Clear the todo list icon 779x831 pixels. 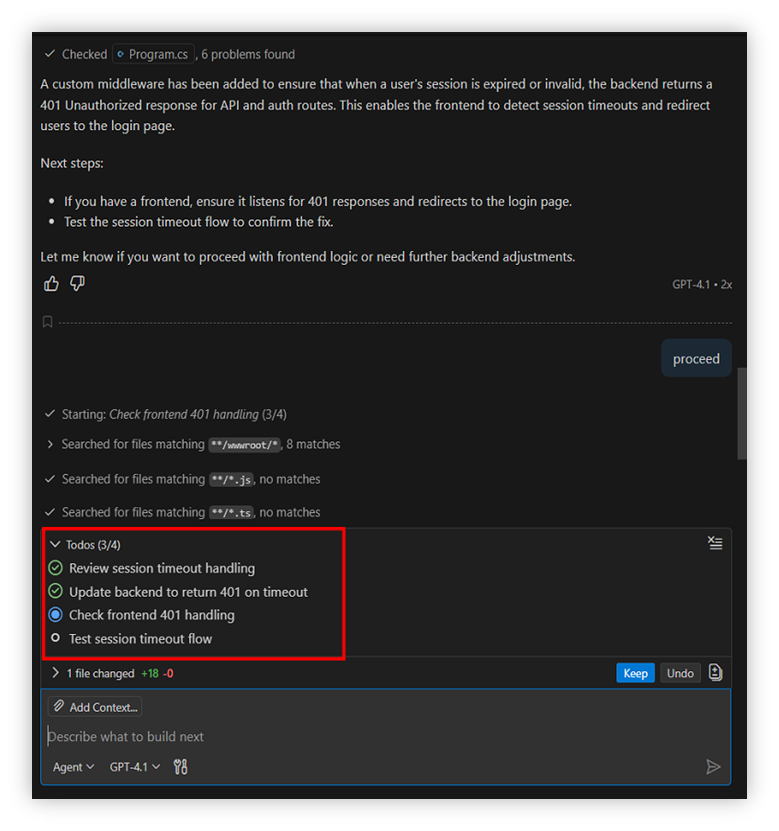click(715, 543)
